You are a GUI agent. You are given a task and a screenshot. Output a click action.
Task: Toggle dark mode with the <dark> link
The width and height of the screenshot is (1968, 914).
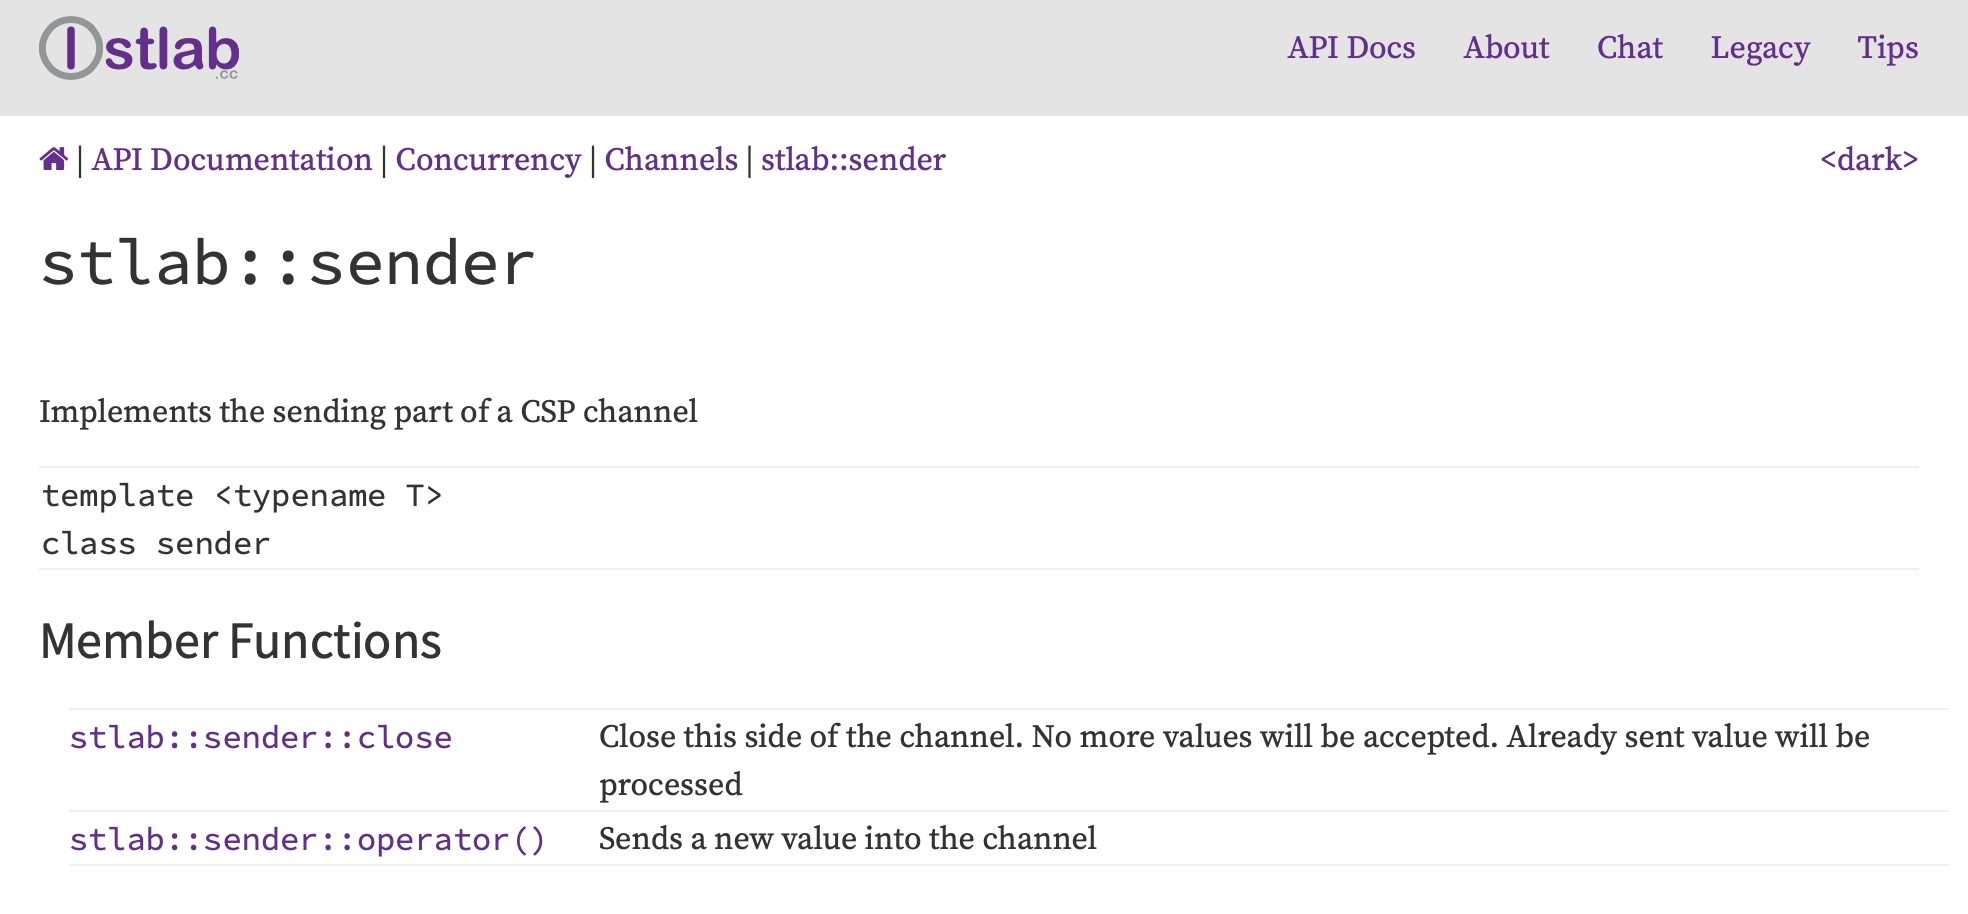1868,160
